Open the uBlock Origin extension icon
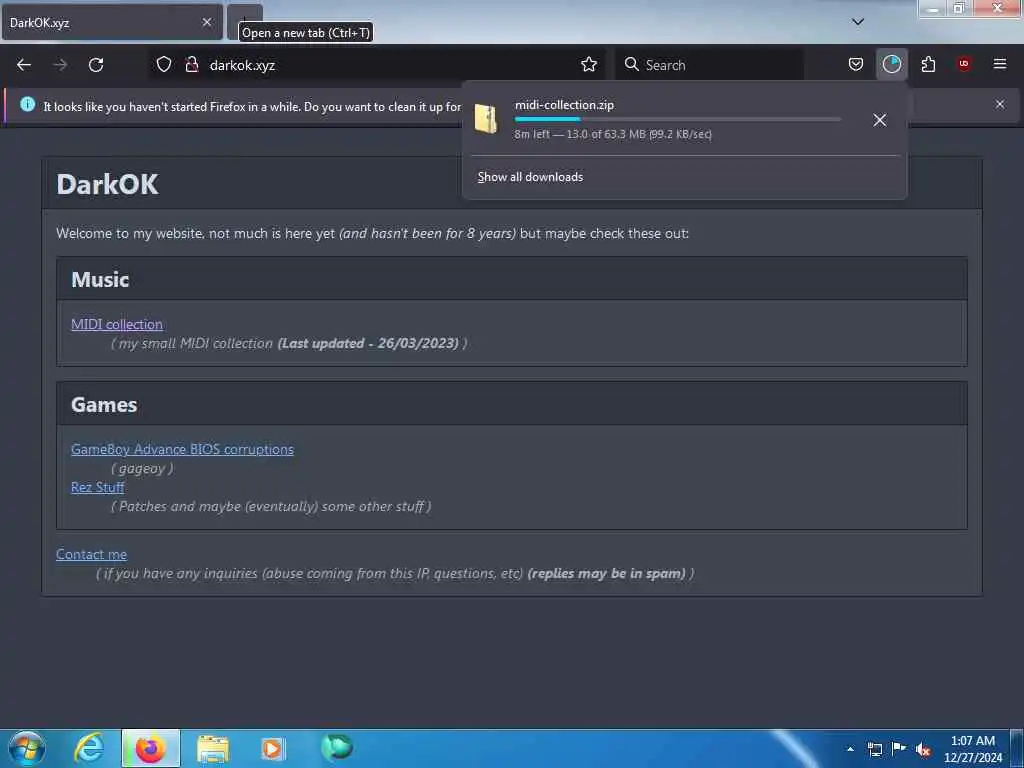 pos(964,64)
